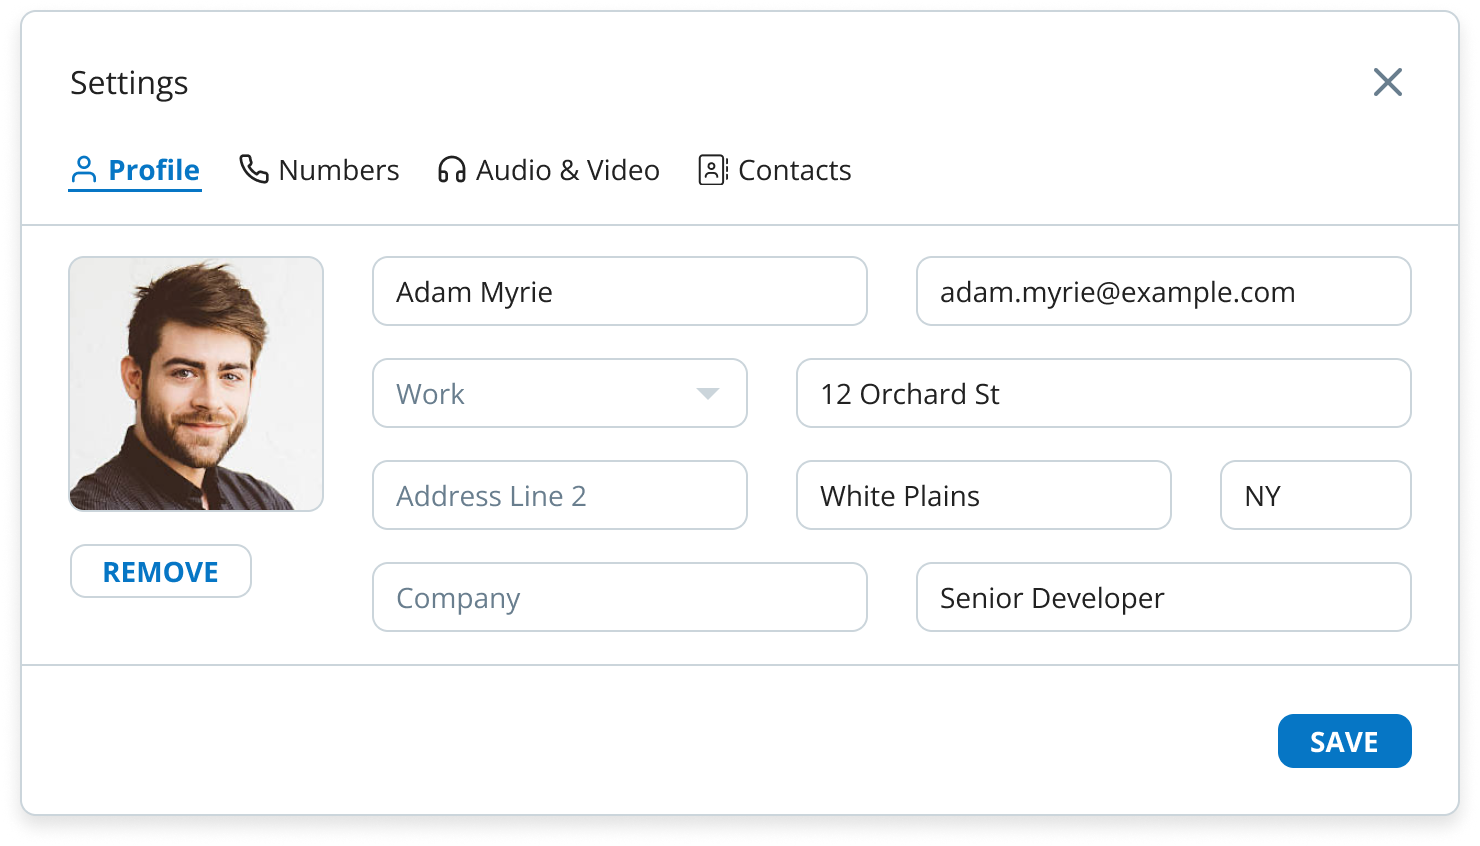Click the adam.myrie@example.com email field
Viewport: 1480px width, 846px height.
click(1163, 292)
